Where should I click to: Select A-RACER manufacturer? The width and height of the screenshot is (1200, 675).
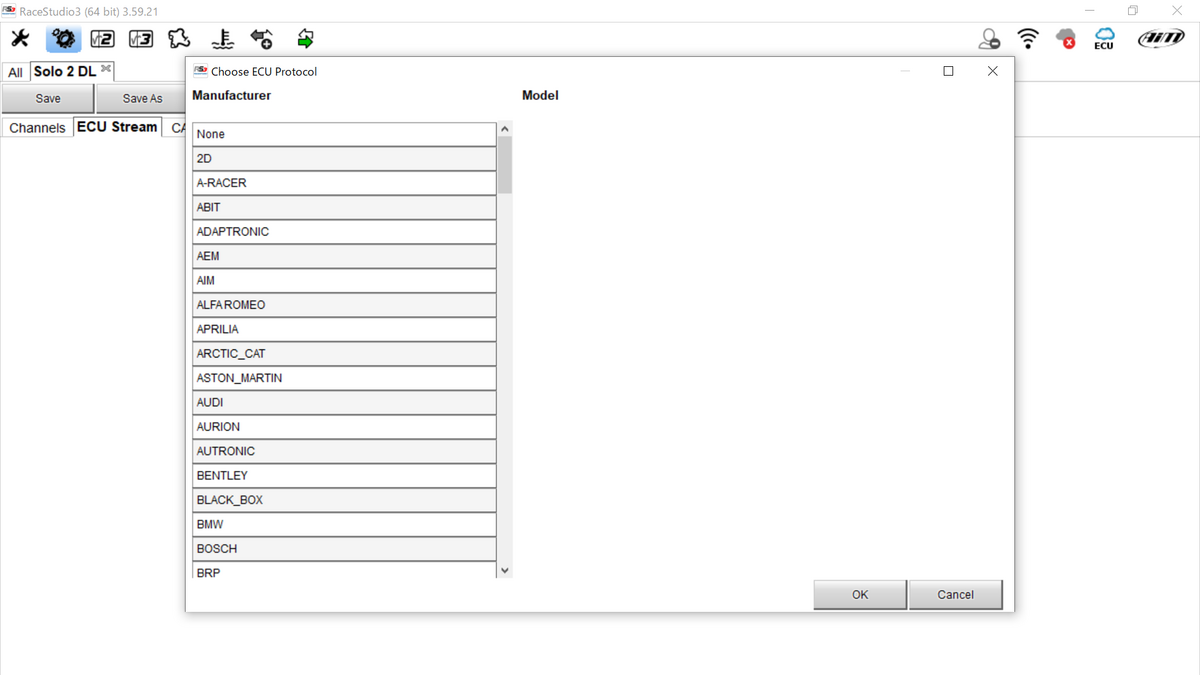tap(344, 183)
